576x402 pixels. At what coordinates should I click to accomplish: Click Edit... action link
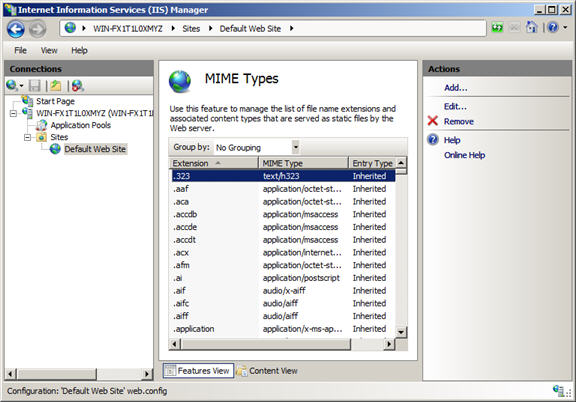[x=455, y=107]
